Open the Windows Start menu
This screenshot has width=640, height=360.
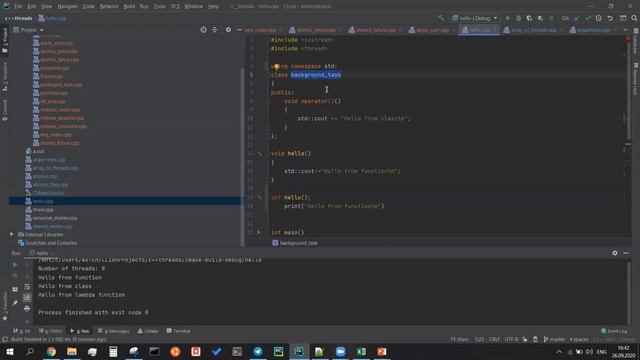pos(9,351)
